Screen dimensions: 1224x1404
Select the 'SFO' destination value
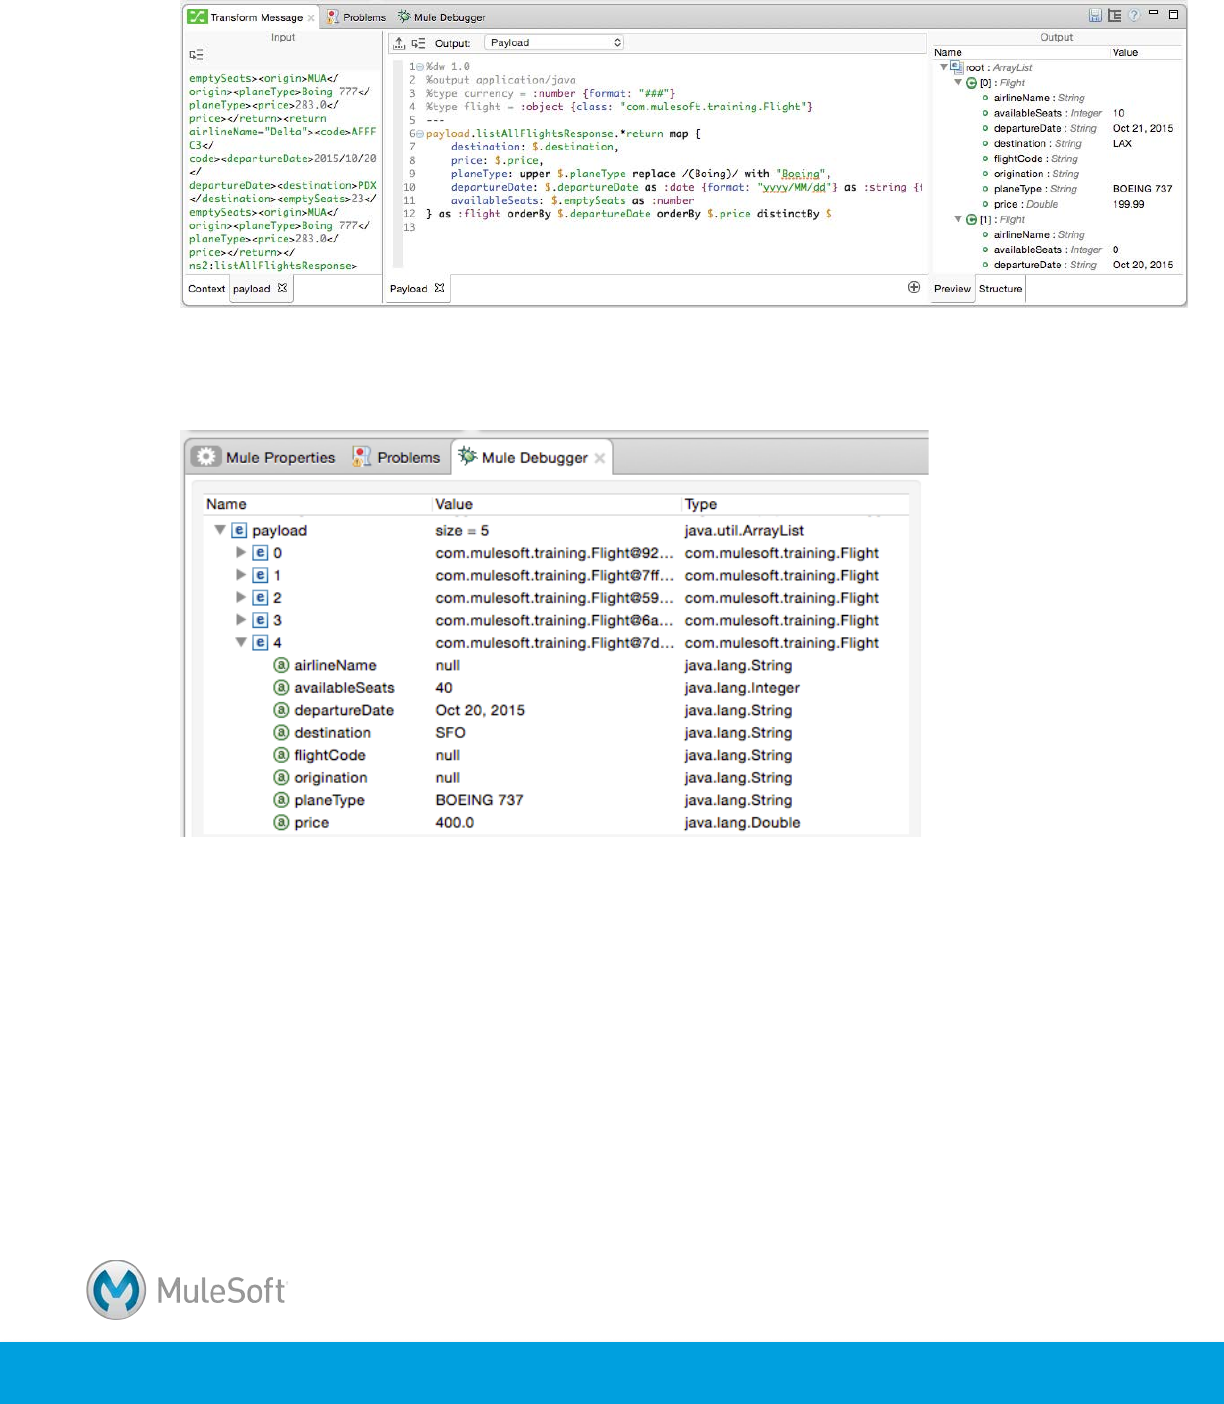click(x=450, y=732)
